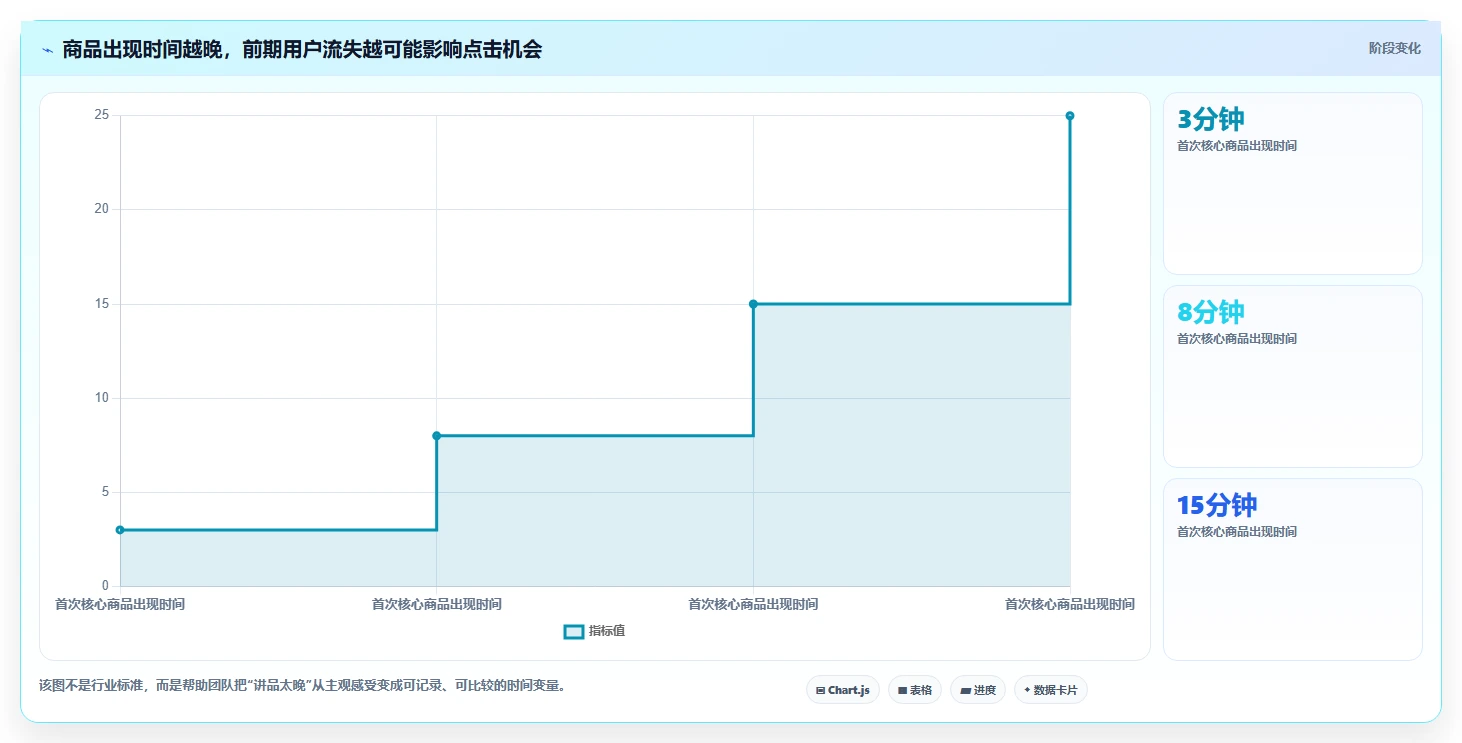This screenshot has height=743, width=1462.
Task: Toggle the 指标值 legend swatch
Action: click(574, 632)
